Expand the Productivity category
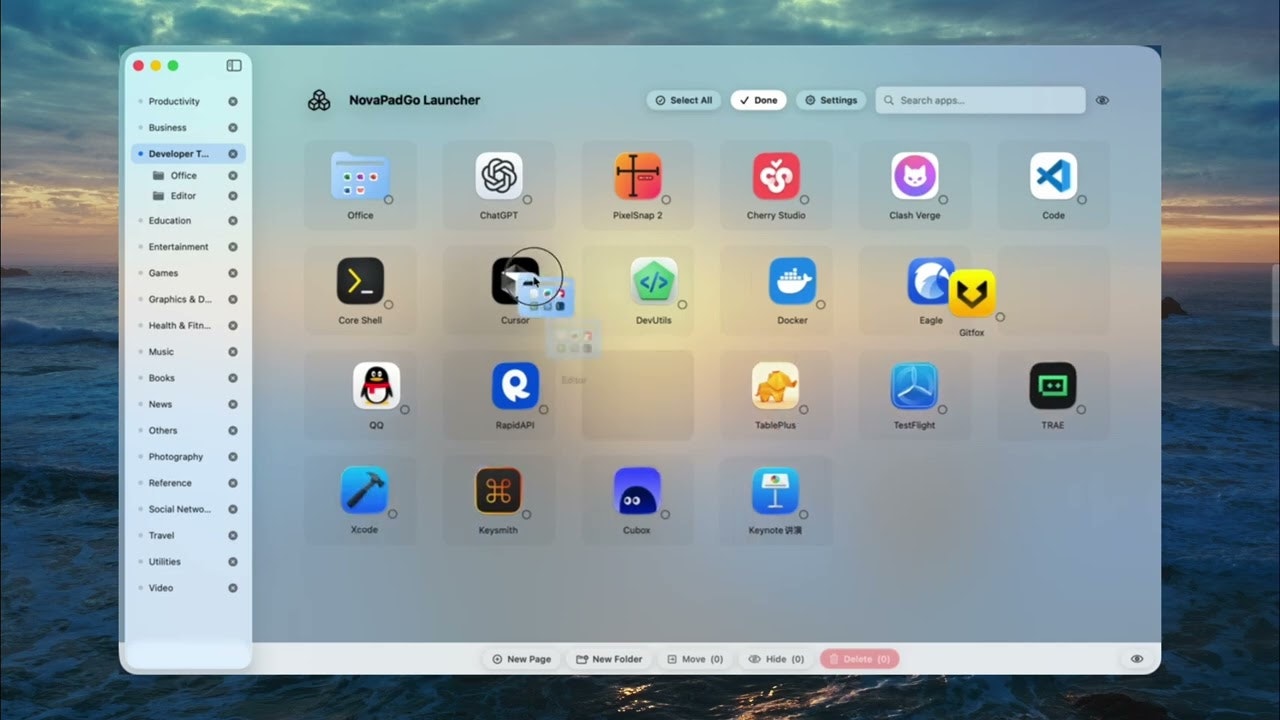Viewport: 1280px width, 720px height. click(x=173, y=101)
